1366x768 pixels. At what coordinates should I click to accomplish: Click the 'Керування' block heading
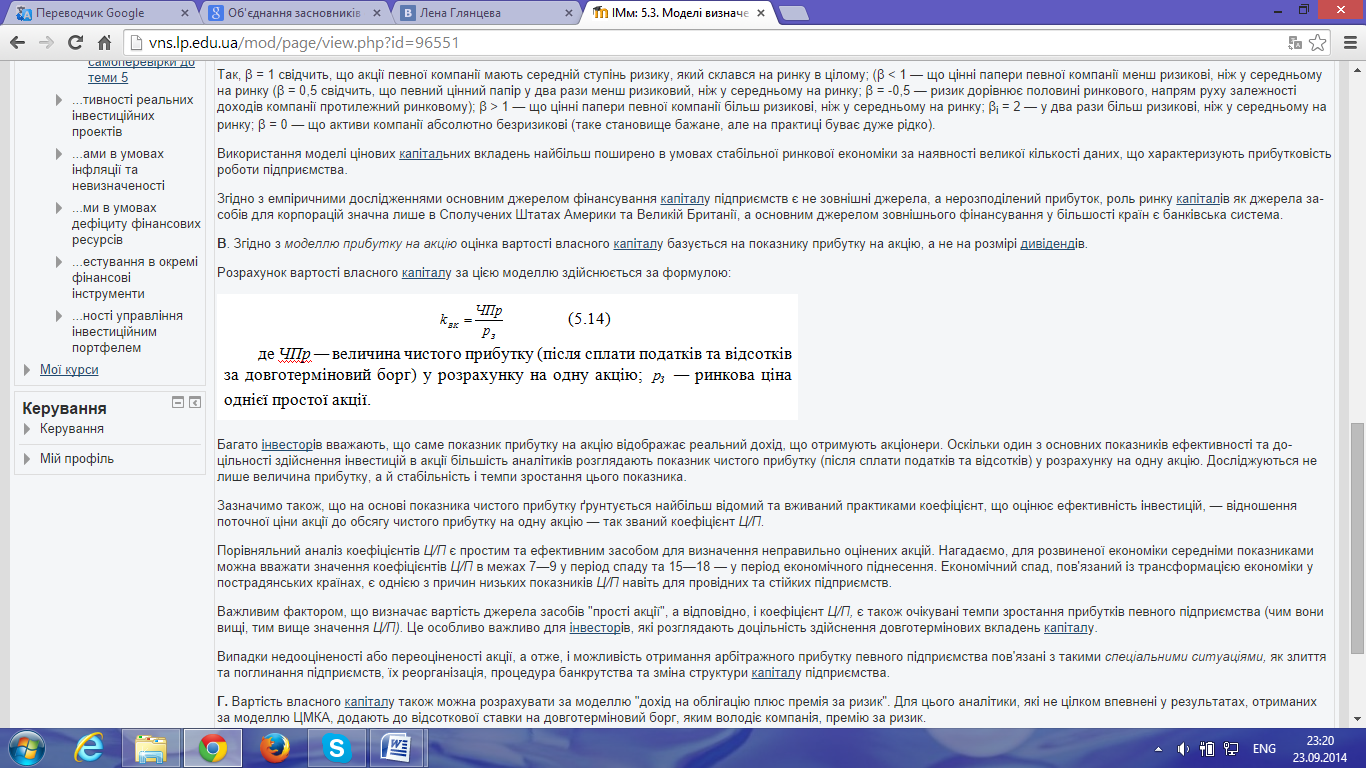pyautogui.click(x=64, y=408)
